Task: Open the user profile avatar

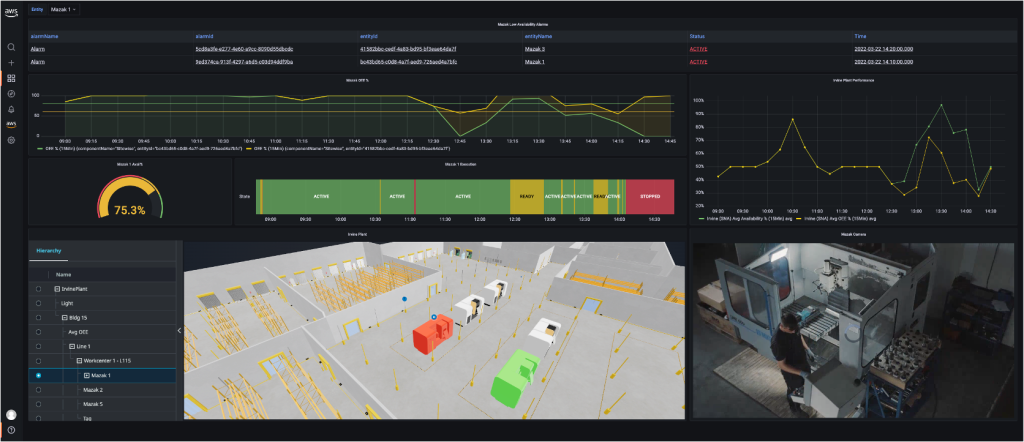Action: [11, 415]
